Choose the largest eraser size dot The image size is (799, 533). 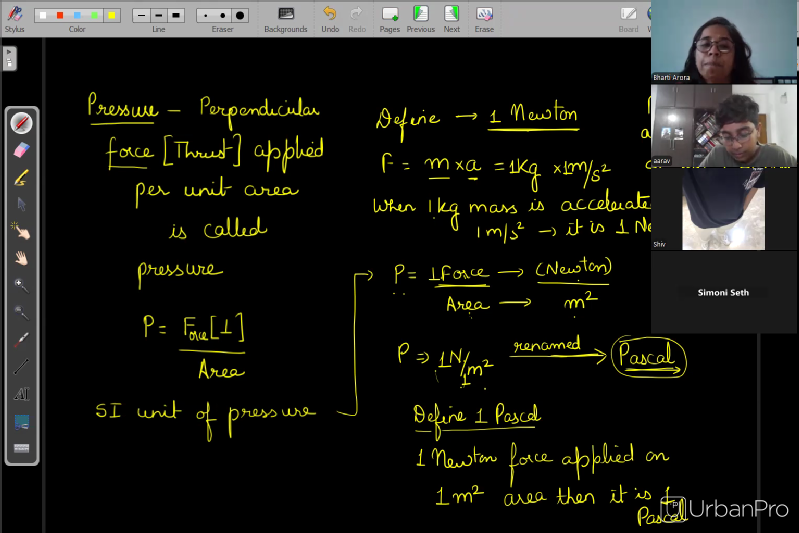[239, 15]
